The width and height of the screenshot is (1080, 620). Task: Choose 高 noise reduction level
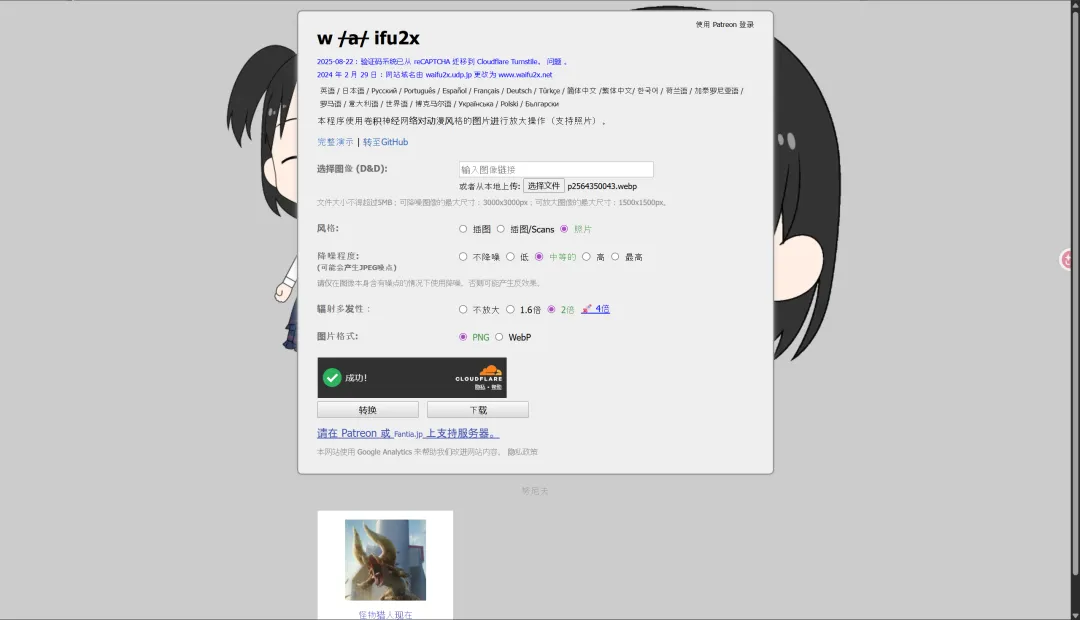pos(586,256)
